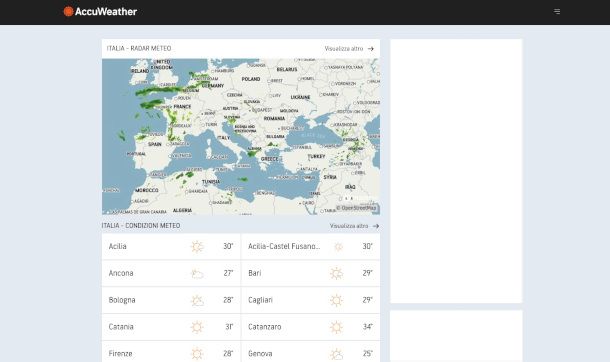Open Firenze weather forecast
This screenshot has width=610, height=362.
tap(171, 352)
